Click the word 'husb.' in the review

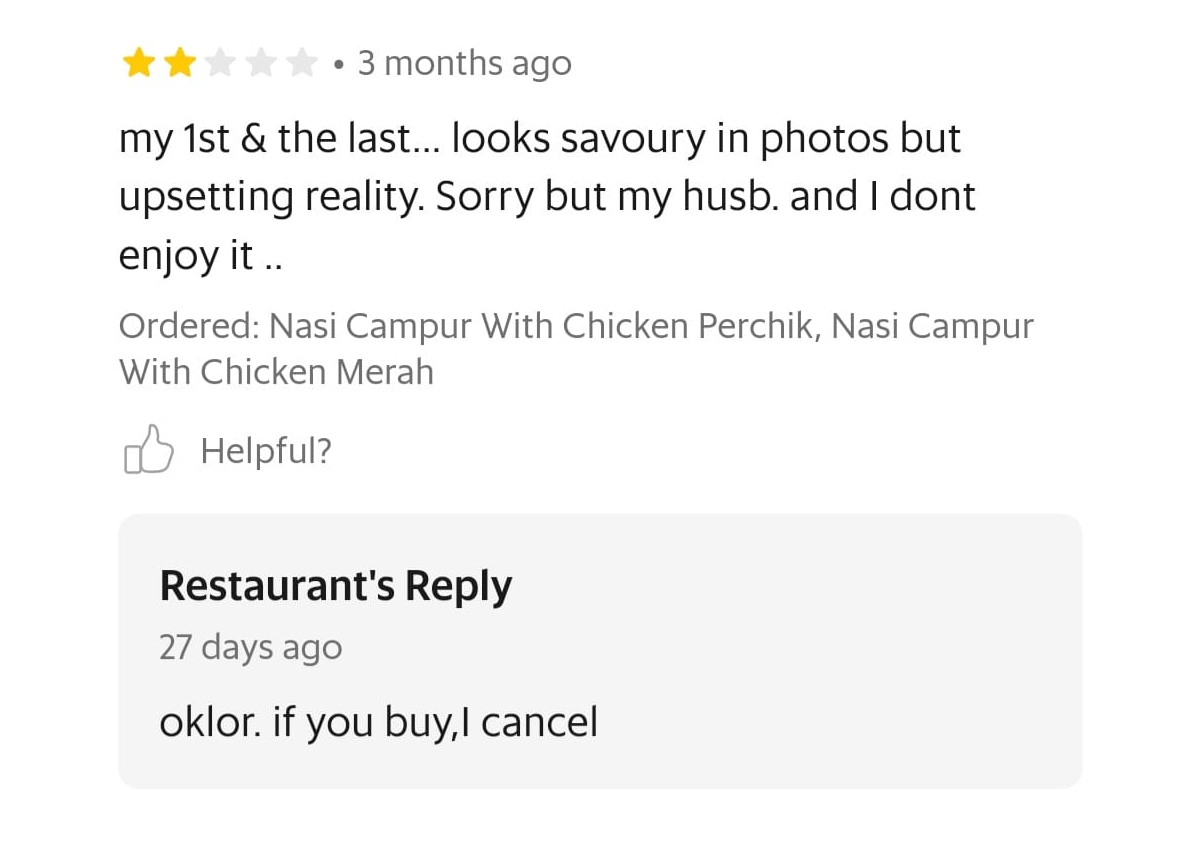(731, 197)
